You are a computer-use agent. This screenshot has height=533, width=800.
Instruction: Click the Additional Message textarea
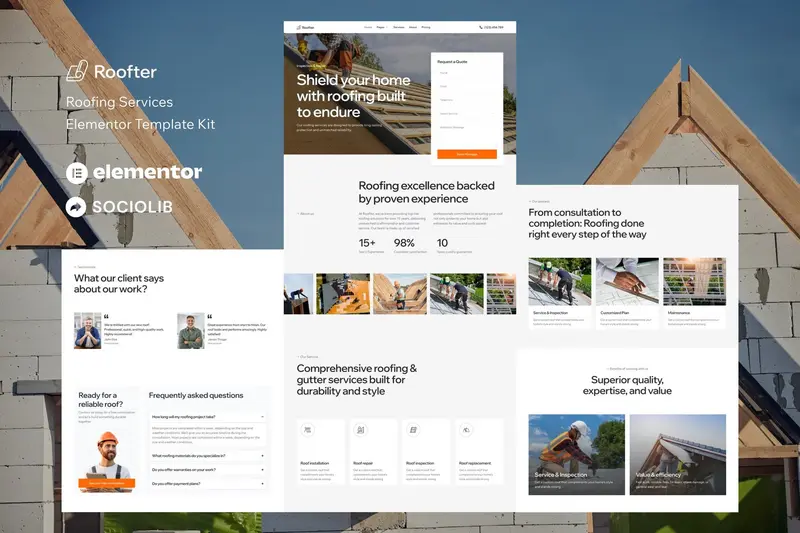click(x=467, y=134)
